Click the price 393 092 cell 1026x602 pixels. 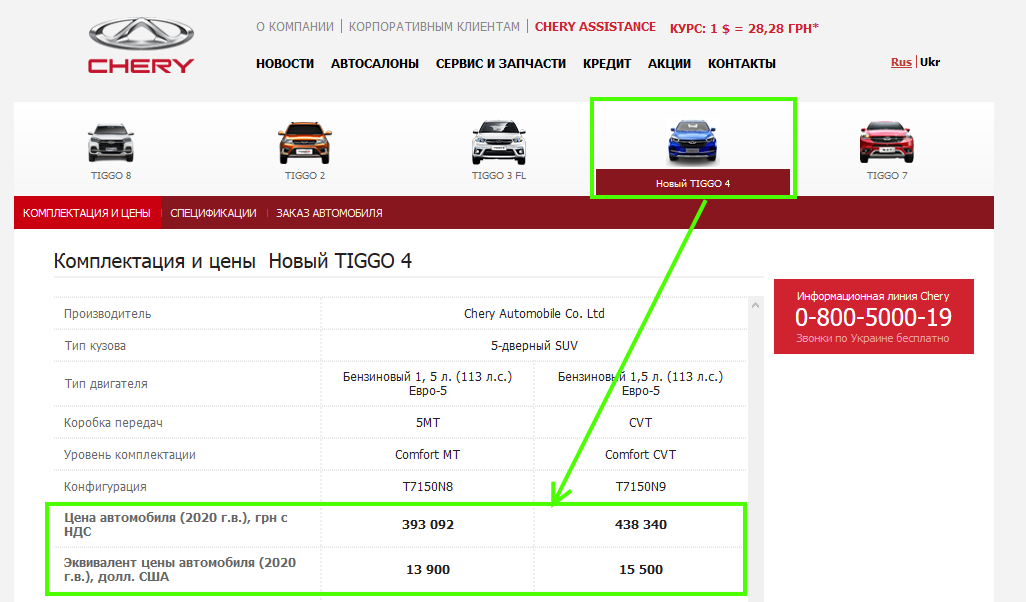(x=428, y=524)
